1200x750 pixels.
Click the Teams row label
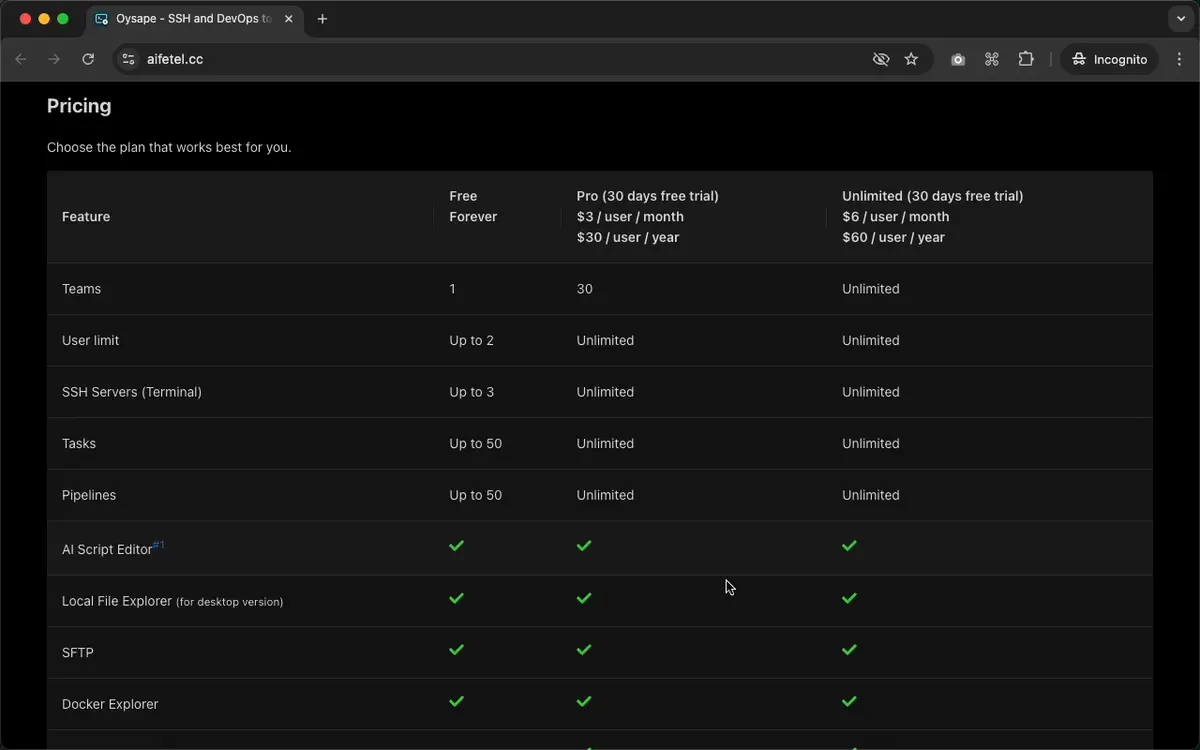pyautogui.click(x=81, y=289)
